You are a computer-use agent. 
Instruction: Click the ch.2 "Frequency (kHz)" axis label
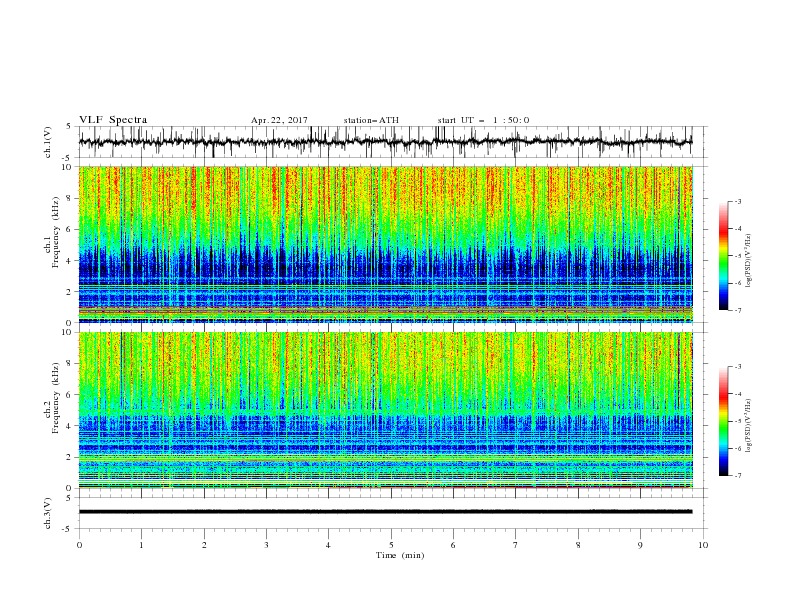coord(56,398)
